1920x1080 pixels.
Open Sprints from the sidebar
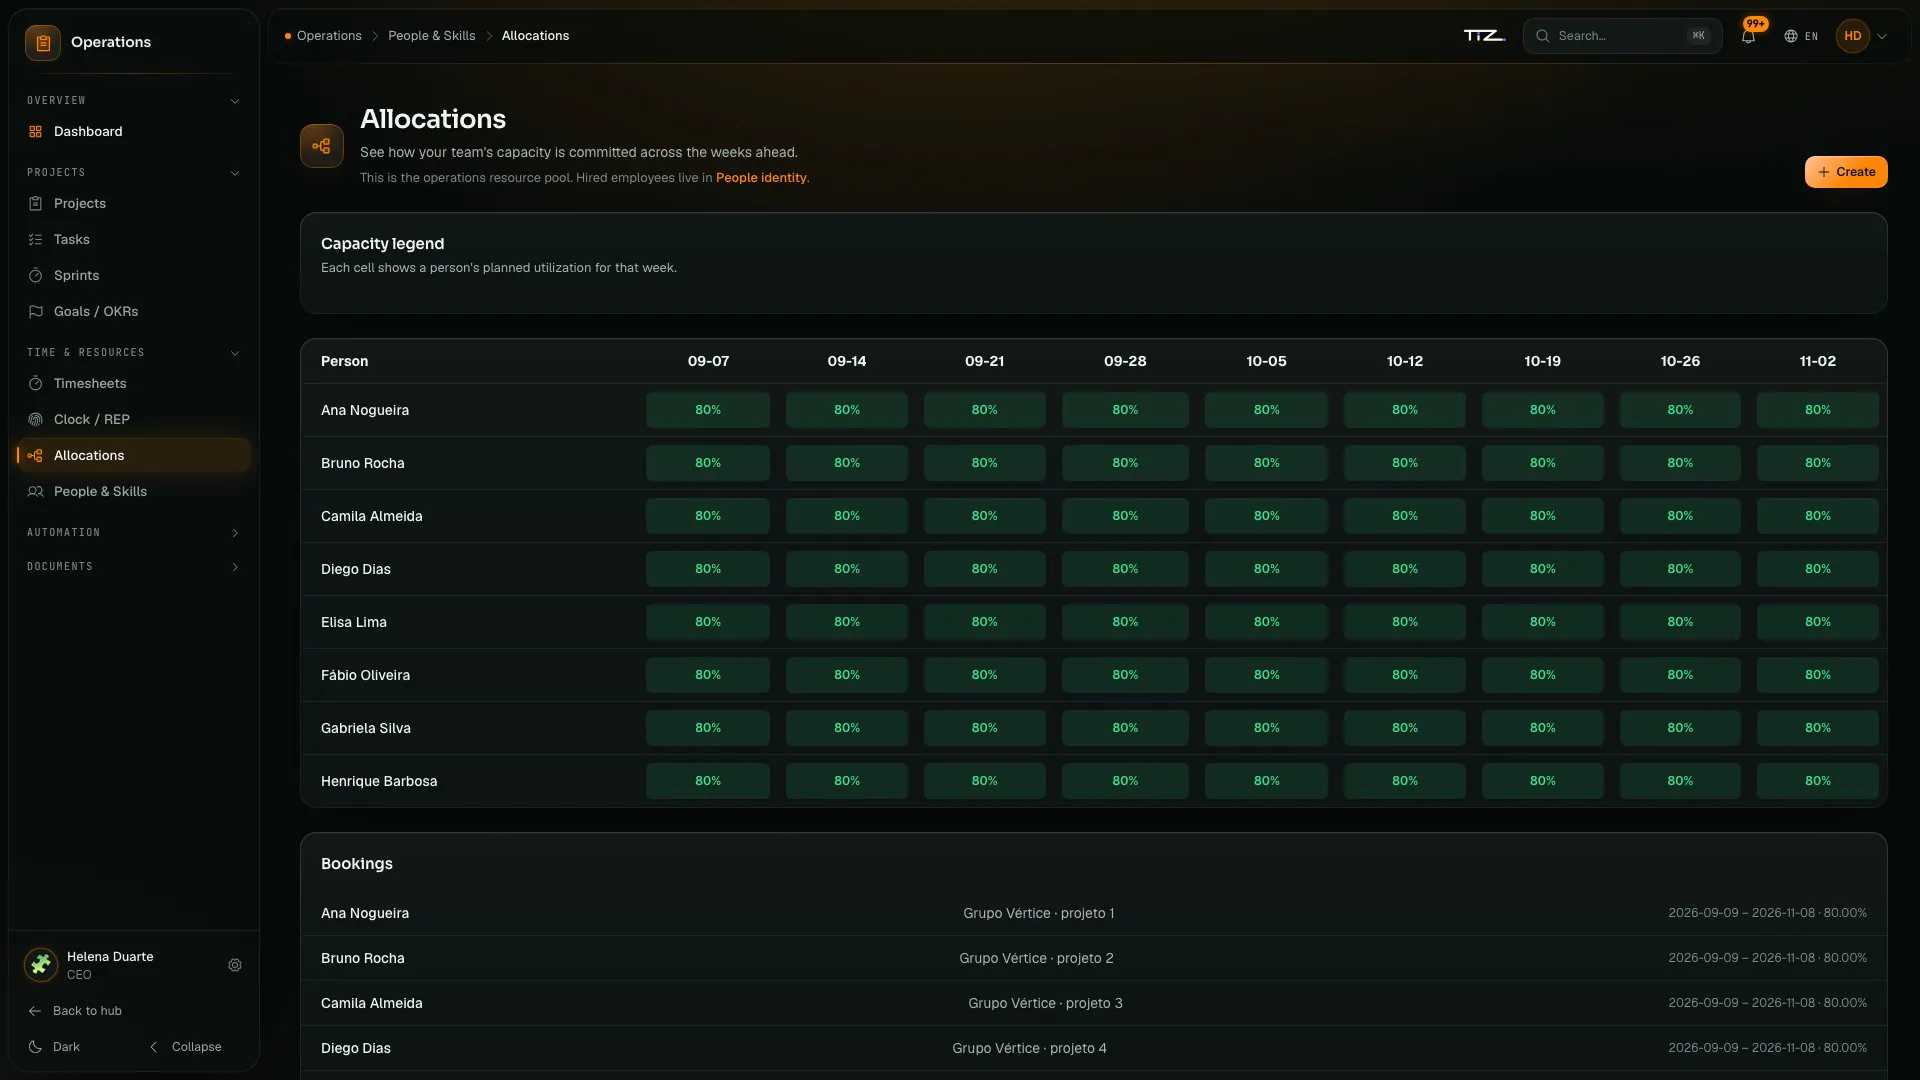click(134, 275)
